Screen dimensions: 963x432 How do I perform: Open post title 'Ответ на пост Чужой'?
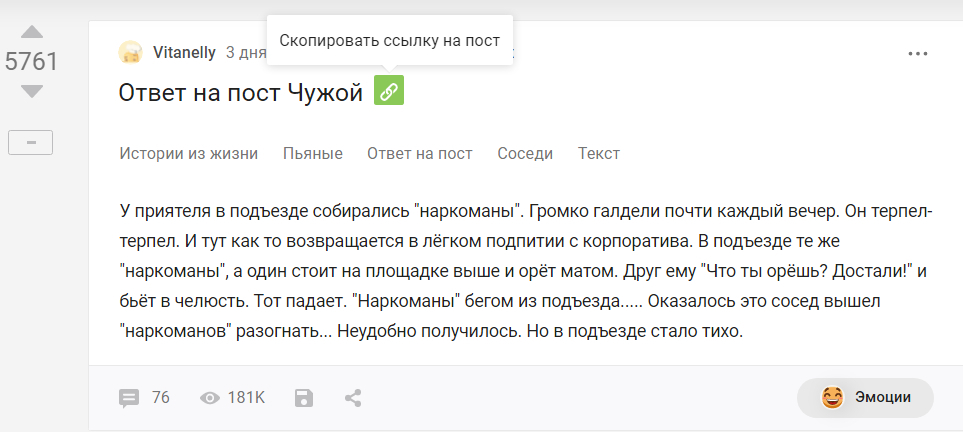[x=241, y=93]
